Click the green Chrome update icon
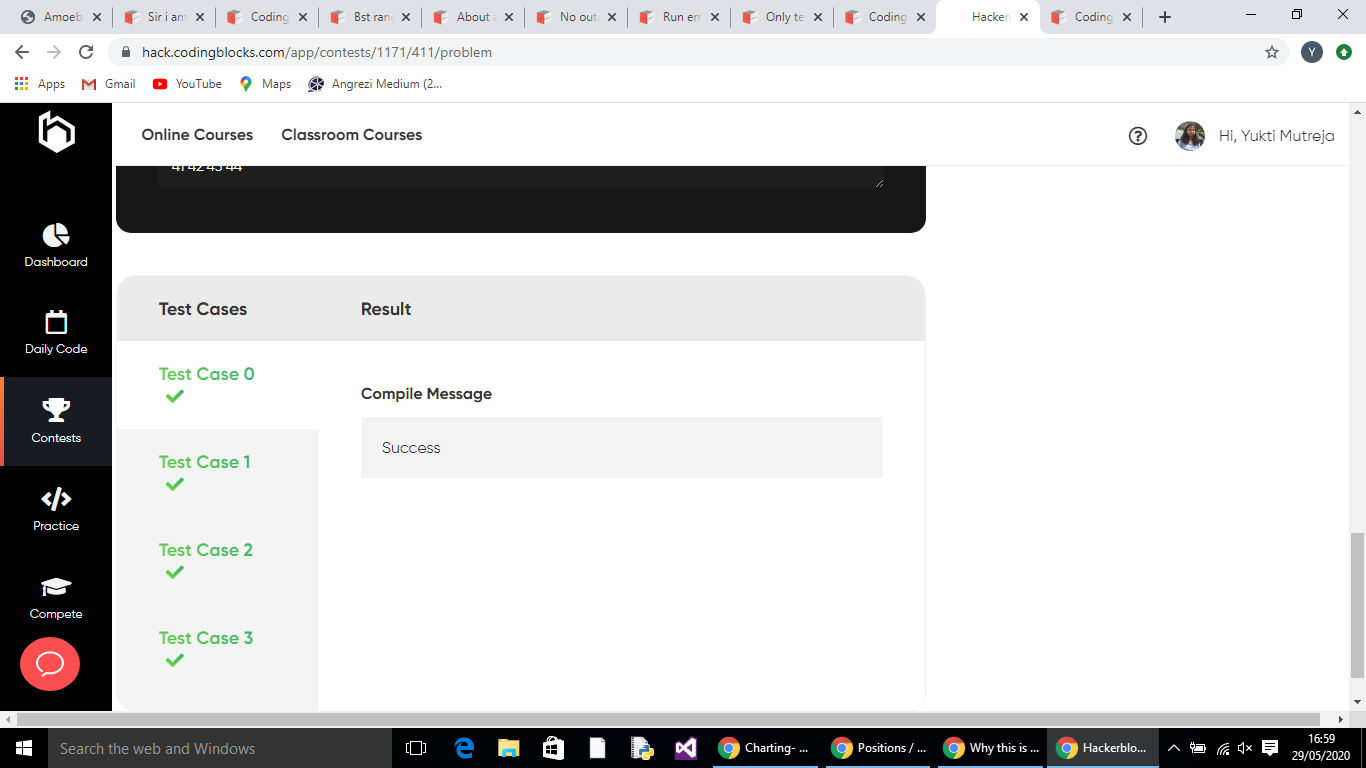 (1344, 52)
